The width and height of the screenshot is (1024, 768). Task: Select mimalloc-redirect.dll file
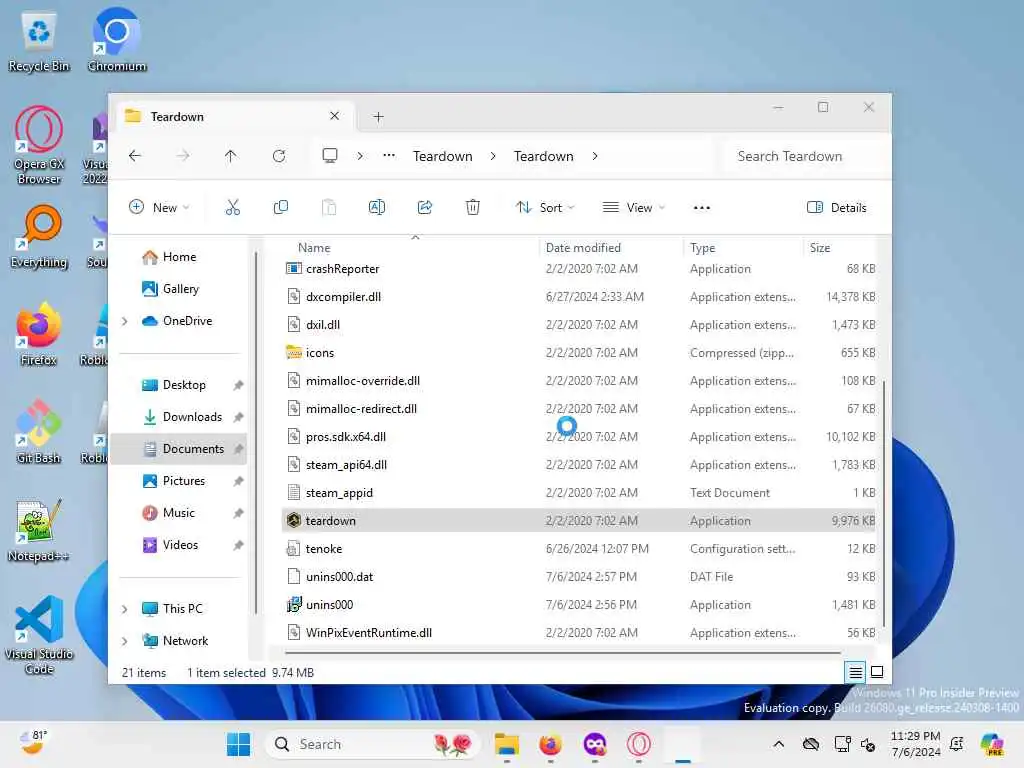580,409
